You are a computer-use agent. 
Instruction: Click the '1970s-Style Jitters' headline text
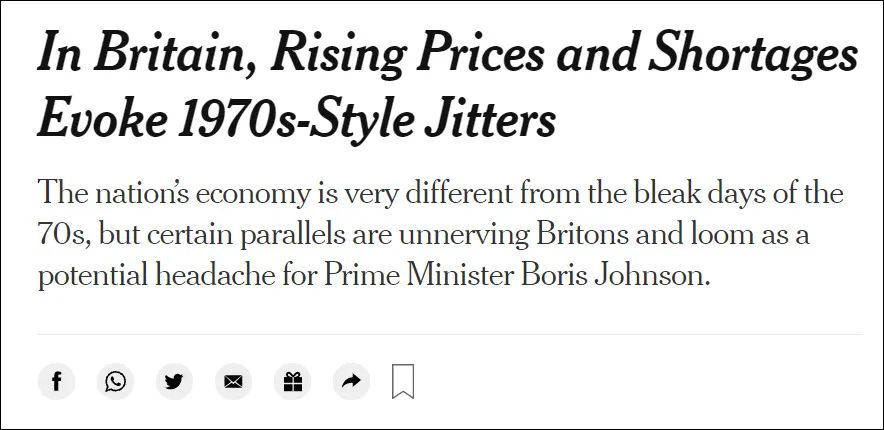click(366, 119)
